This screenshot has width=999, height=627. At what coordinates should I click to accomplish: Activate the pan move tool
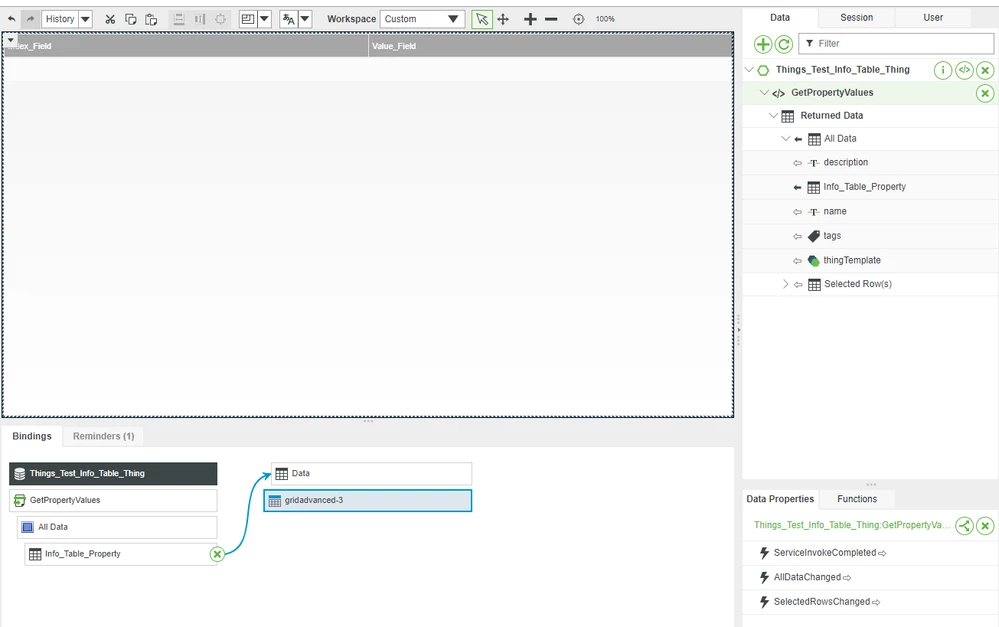[x=503, y=19]
